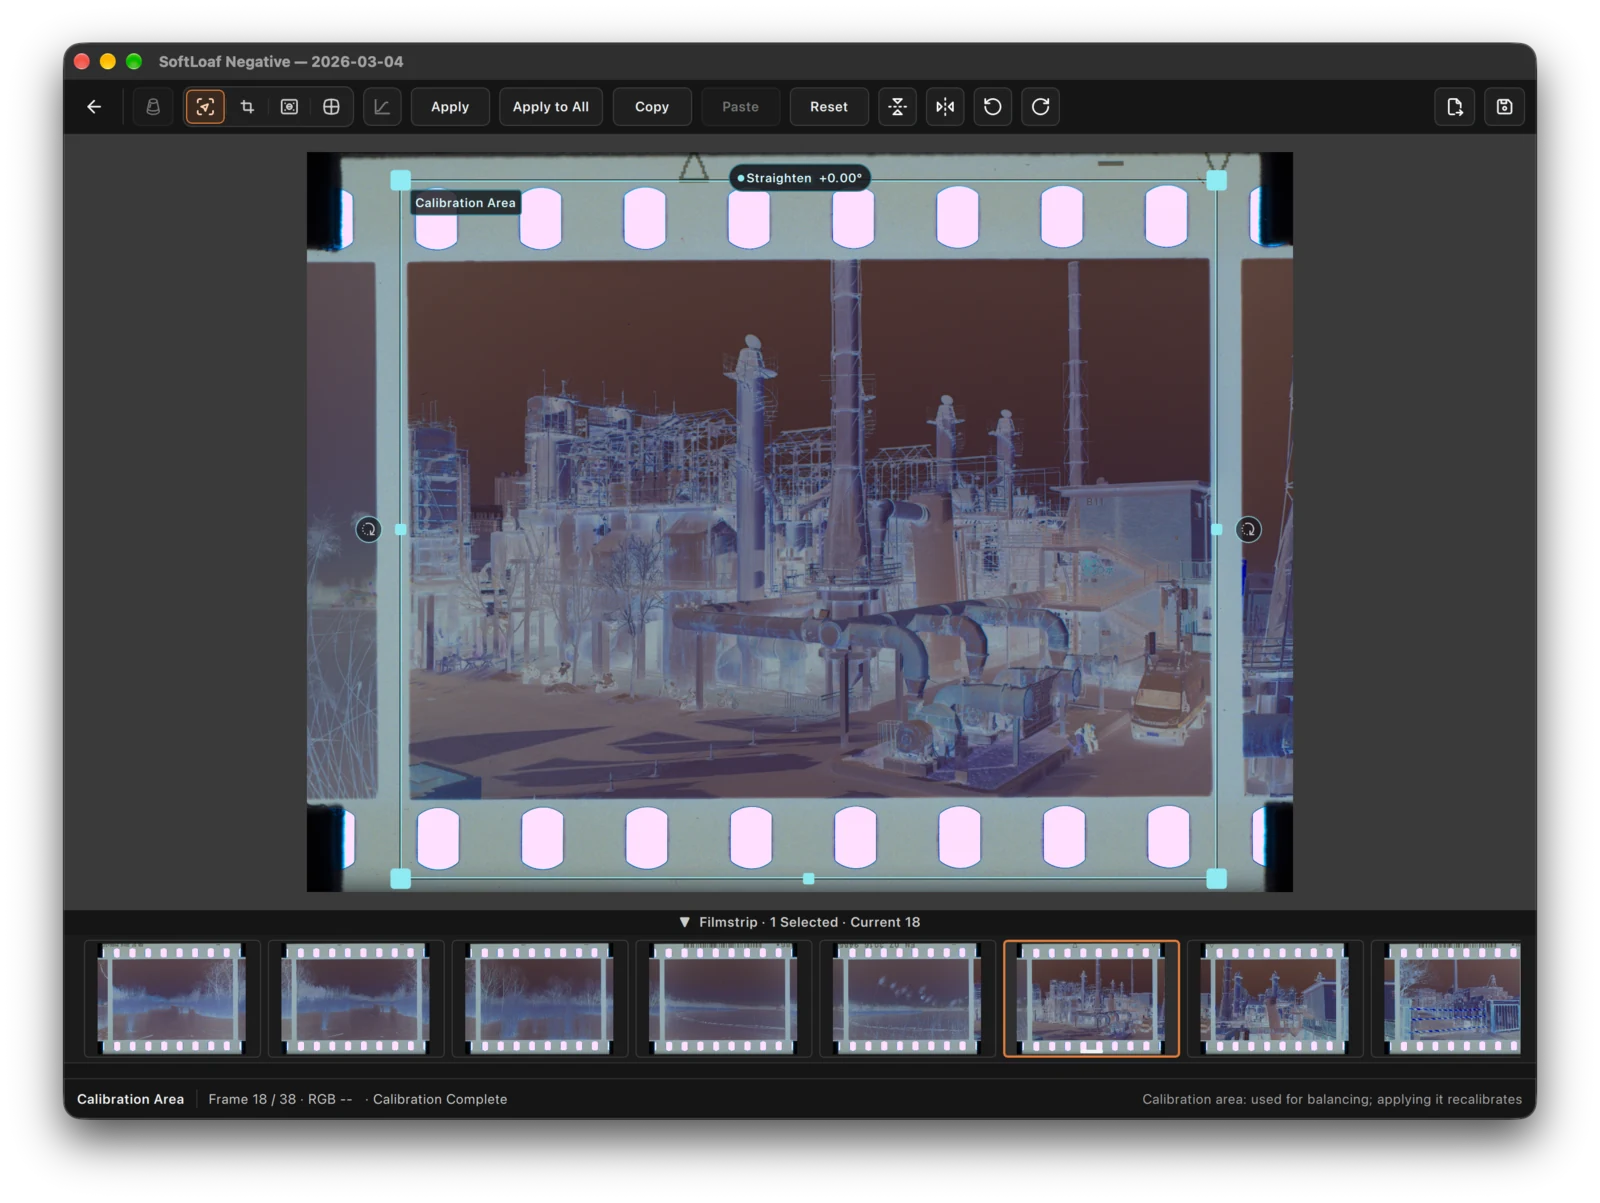
Task: Select the first filmstrip thumbnail
Action: tap(172, 998)
